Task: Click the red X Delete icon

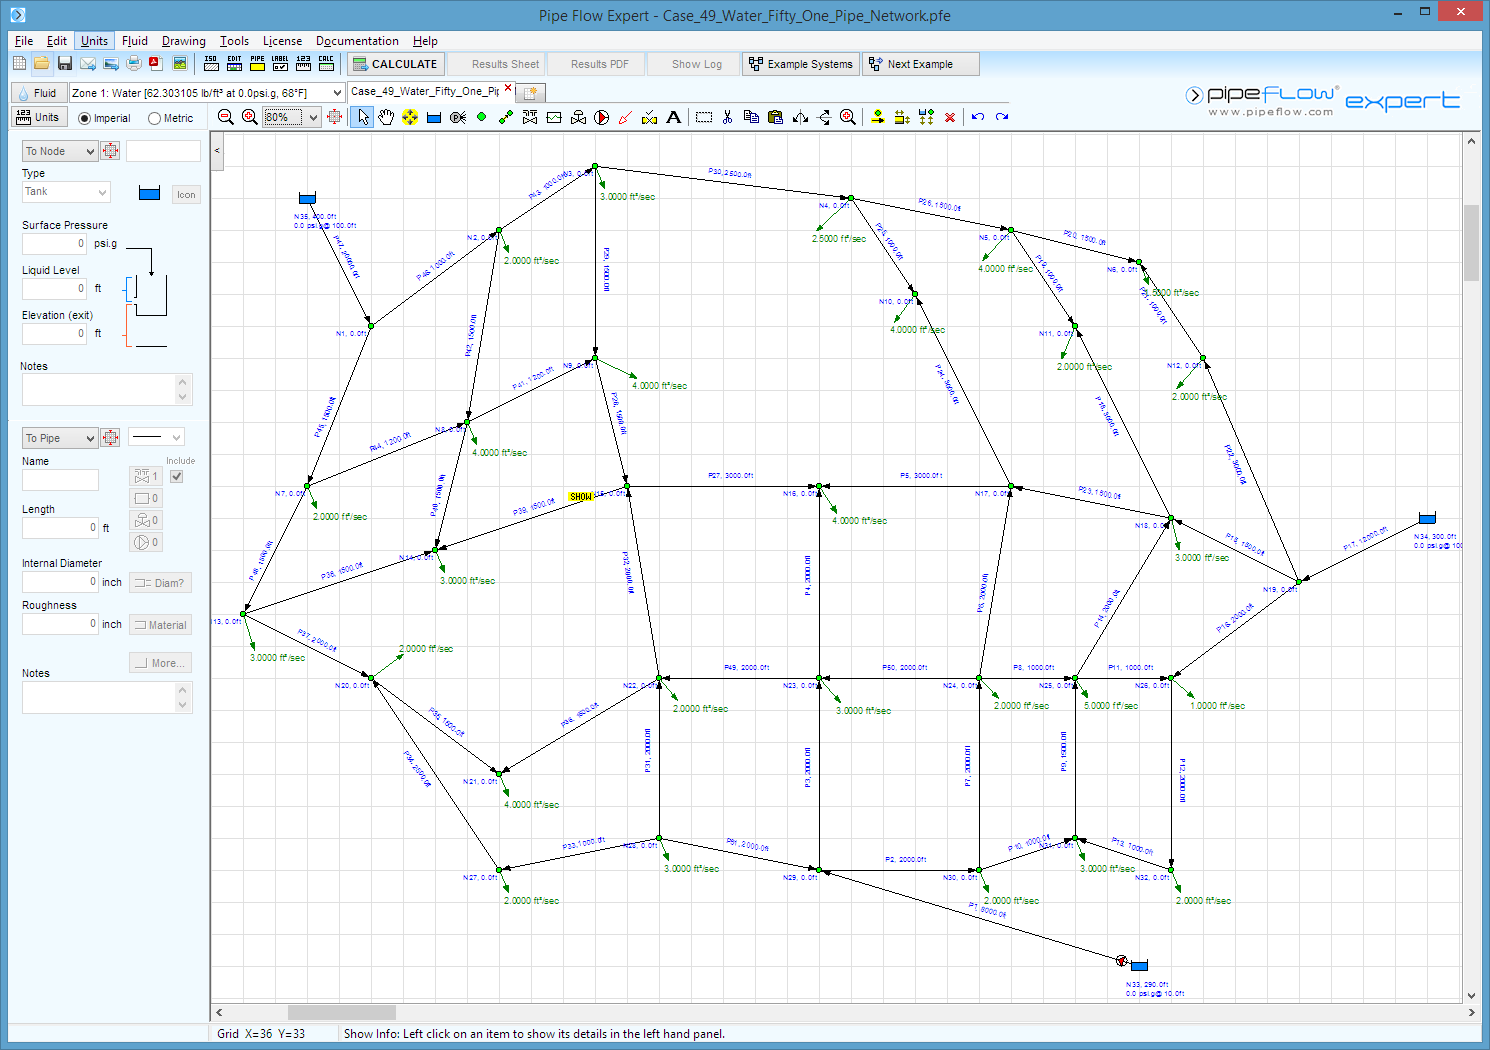Action: [950, 117]
